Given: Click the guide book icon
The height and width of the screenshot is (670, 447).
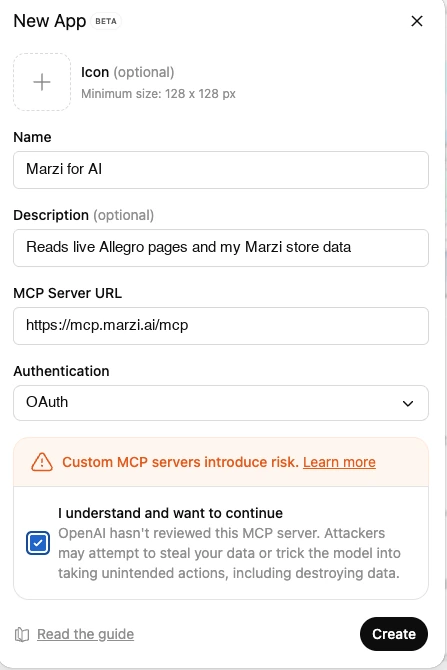Looking at the screenshot, I should [22, 635].
